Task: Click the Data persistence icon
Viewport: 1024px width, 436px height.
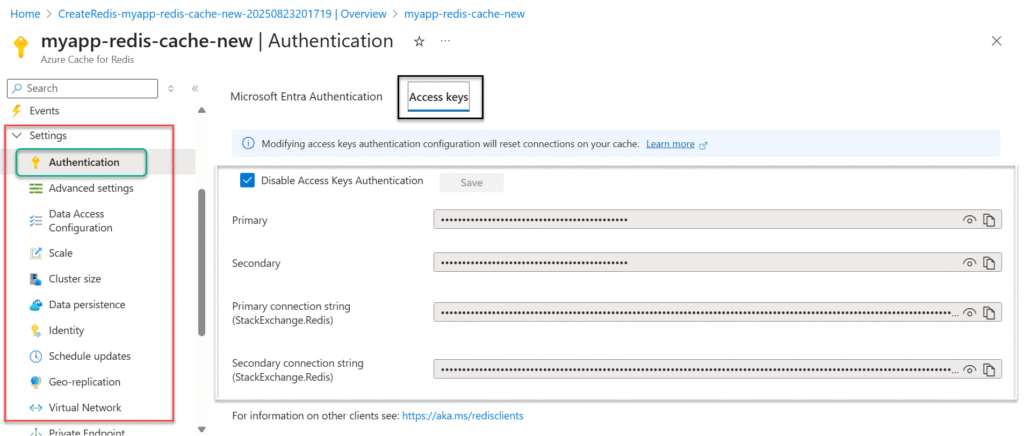Action: point(36,305)
